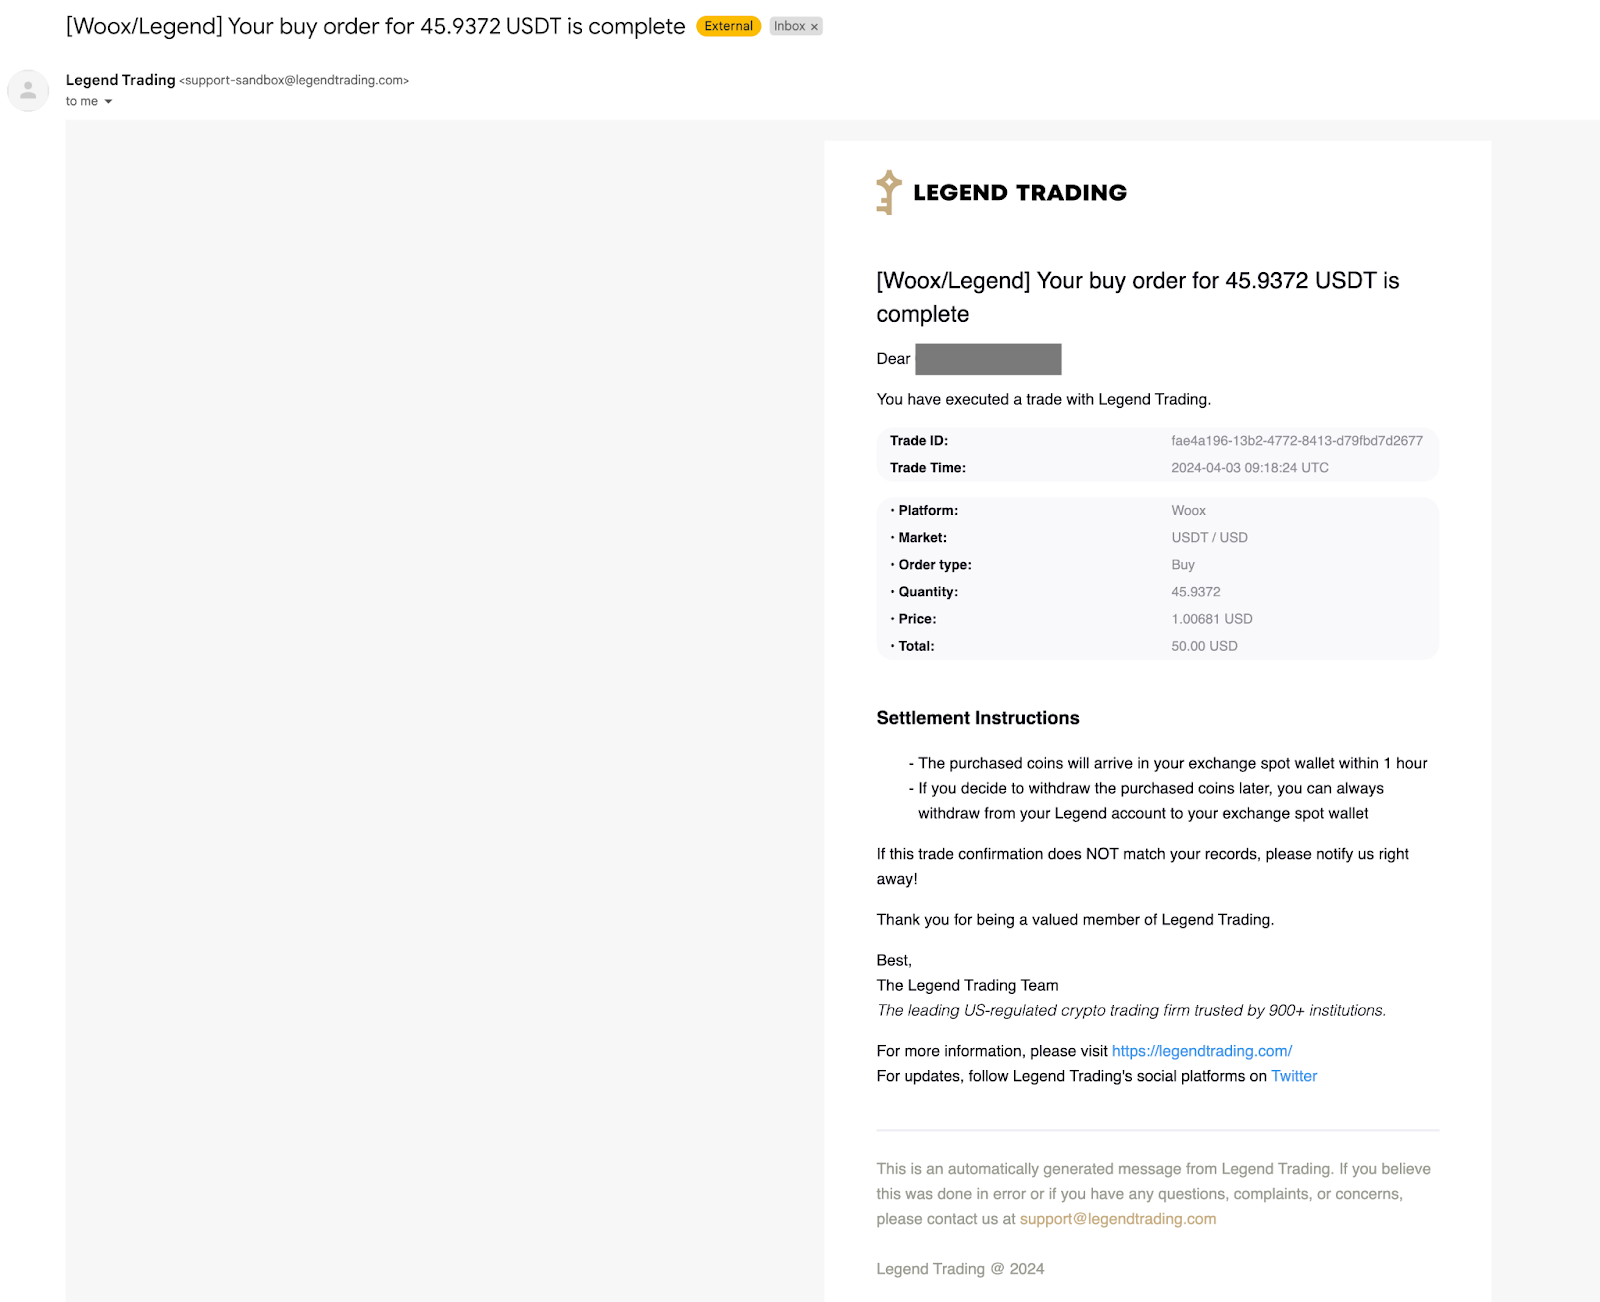The width and height of the screenshot is (1600, 1302).
Task: Click the sender email address support-sandbox@legendtrading.com
Action: click(294, 81)
